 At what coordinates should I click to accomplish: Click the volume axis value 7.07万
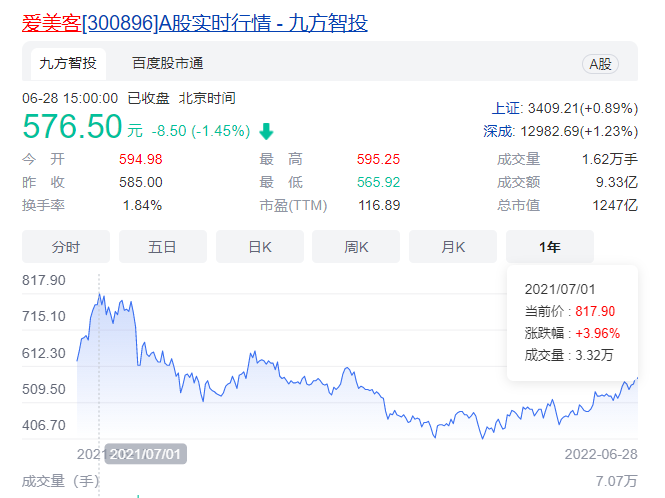[617, 481]
